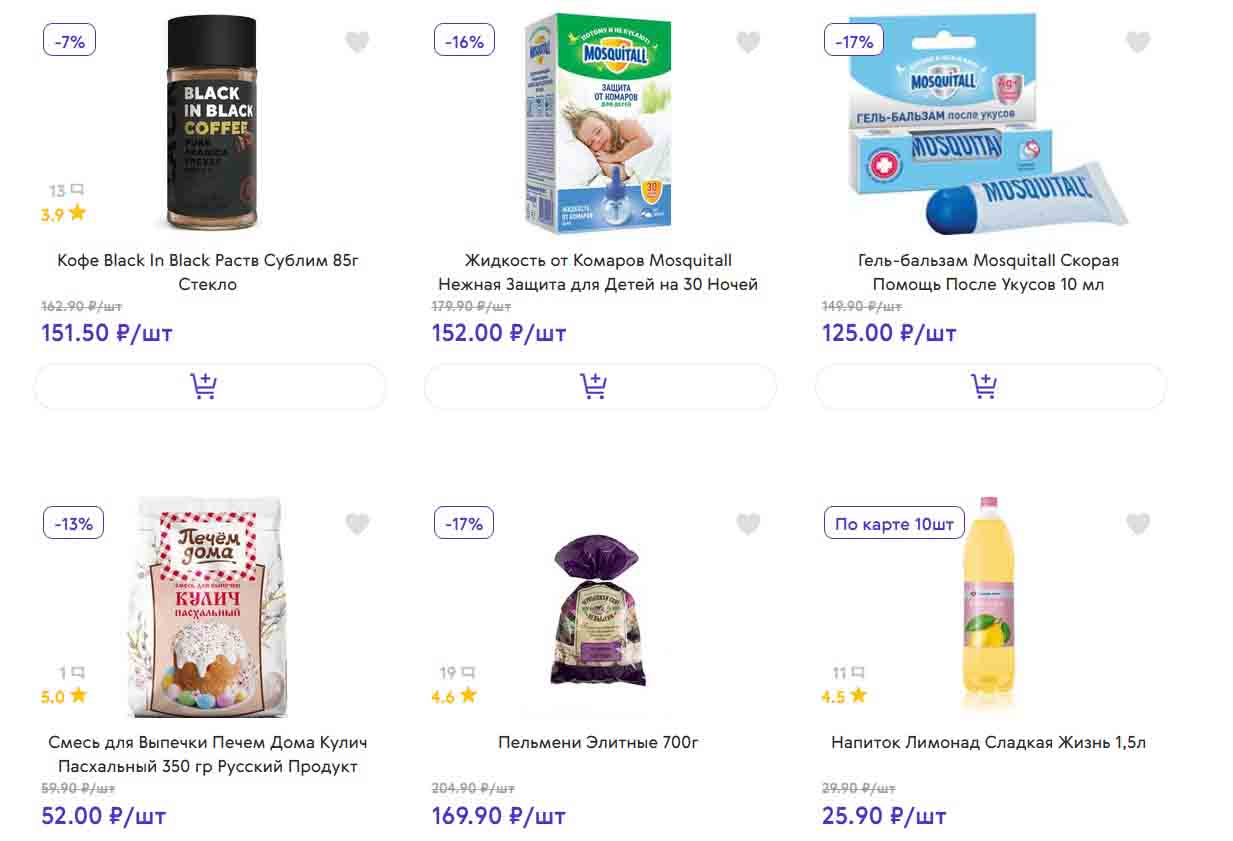Click the 3.9 star rating on coffee
Image resolution: width=1233 pixels, height=841 pixels.
tap(64, 214)
